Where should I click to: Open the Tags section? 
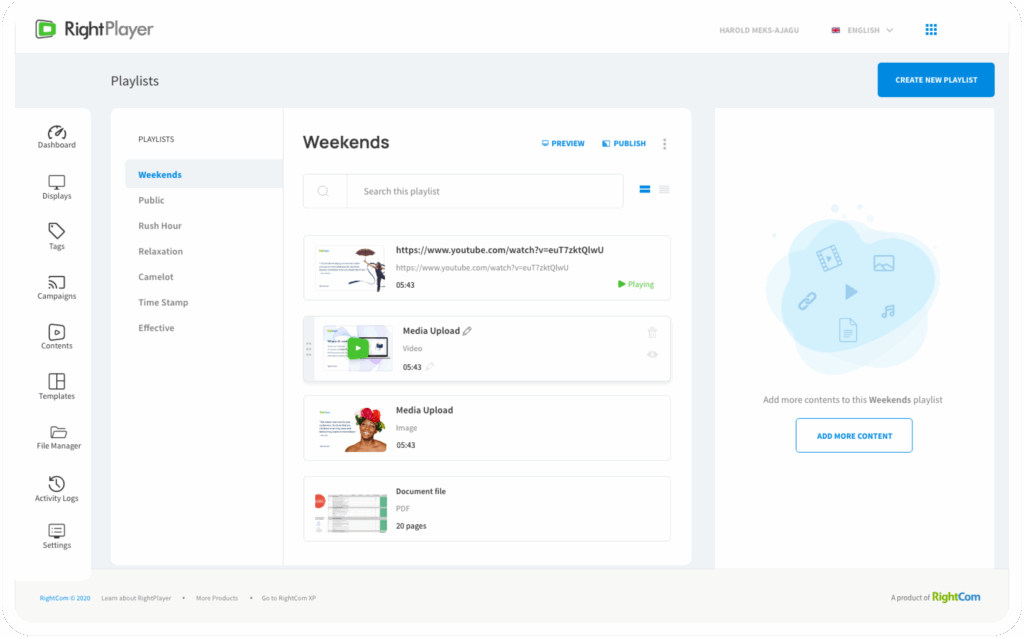pos(57,236)
